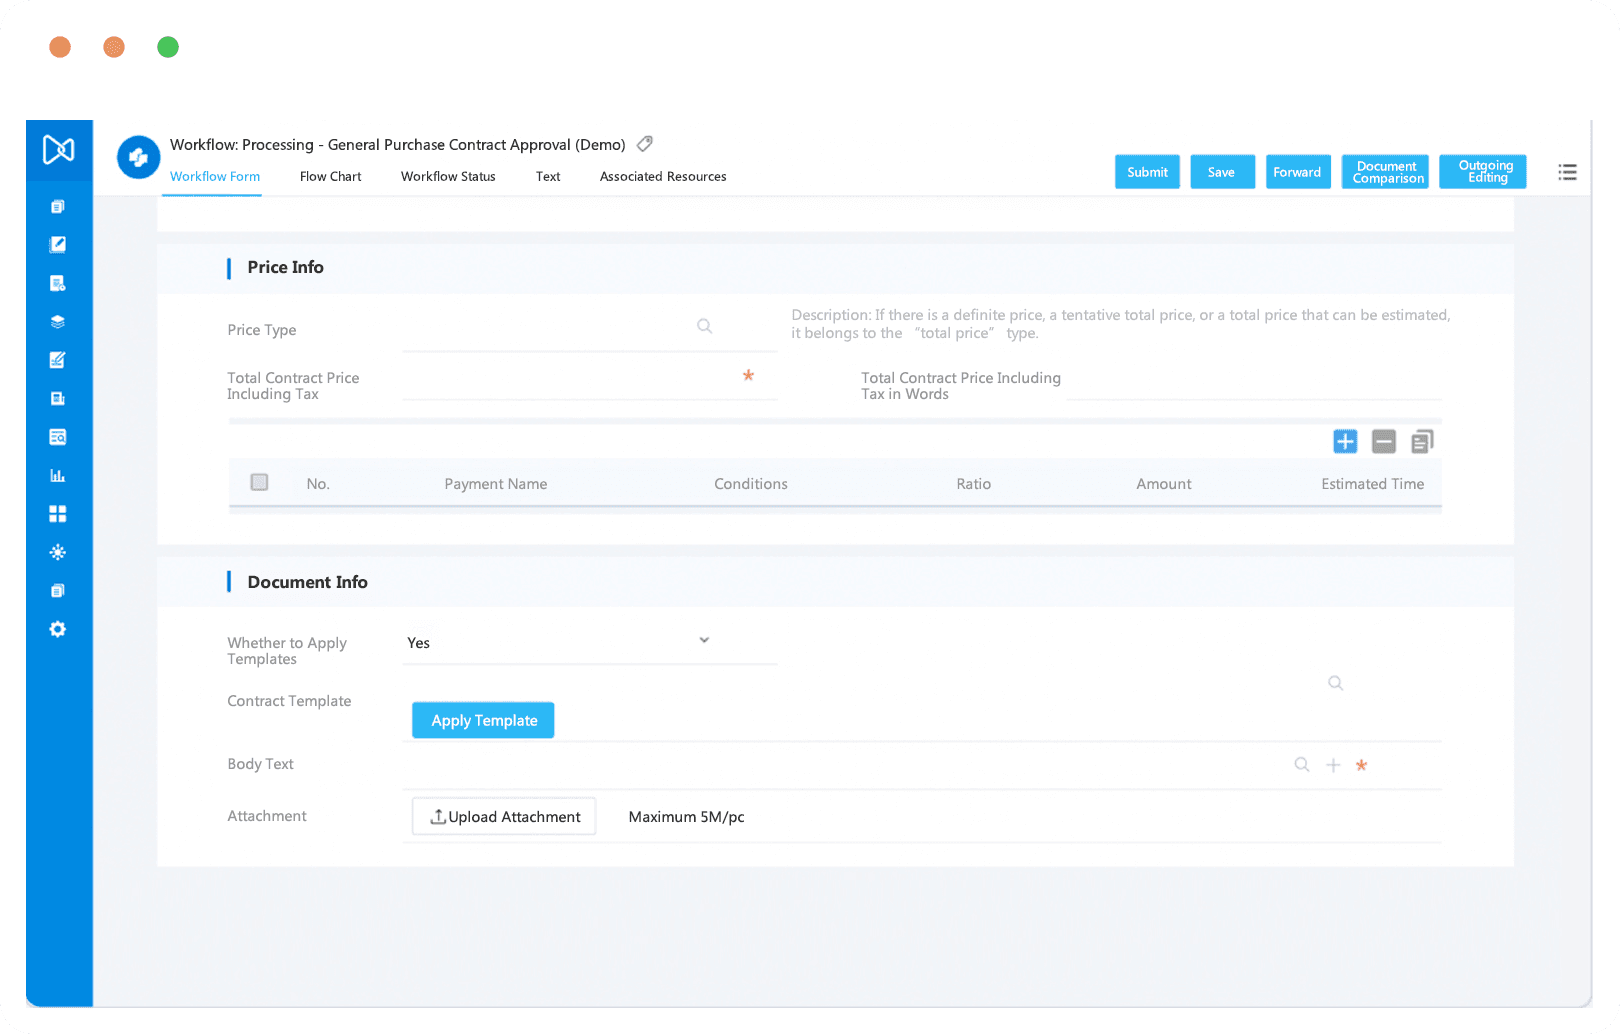The width and height of the screenshot is (1620, 1034).
Task: Click the Ratio column header
Action: tap(974, 484)
